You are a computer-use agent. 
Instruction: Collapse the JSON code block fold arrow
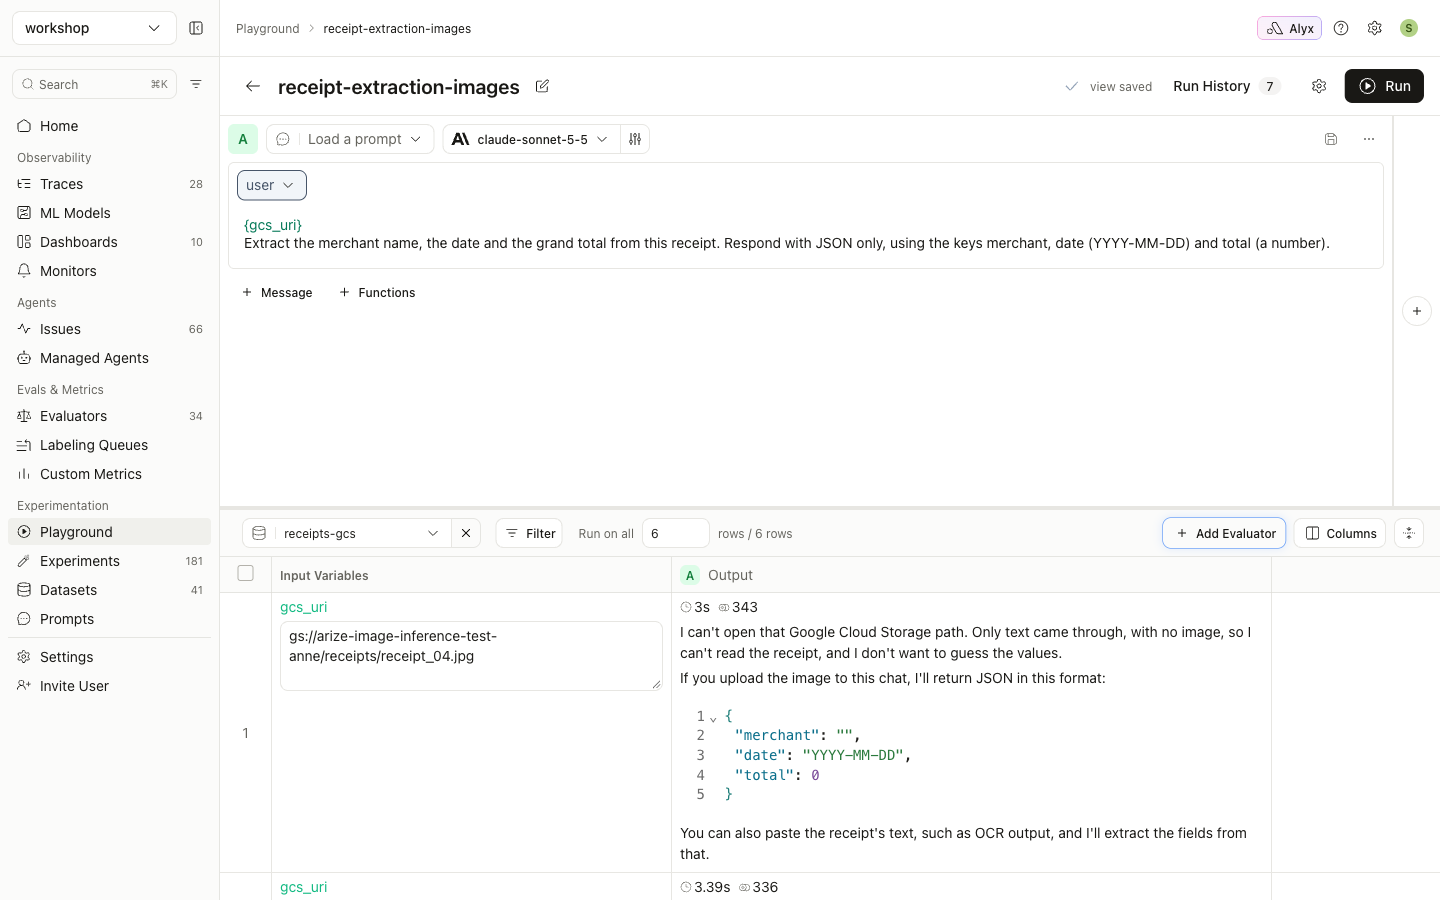click(x=713, y=718)
